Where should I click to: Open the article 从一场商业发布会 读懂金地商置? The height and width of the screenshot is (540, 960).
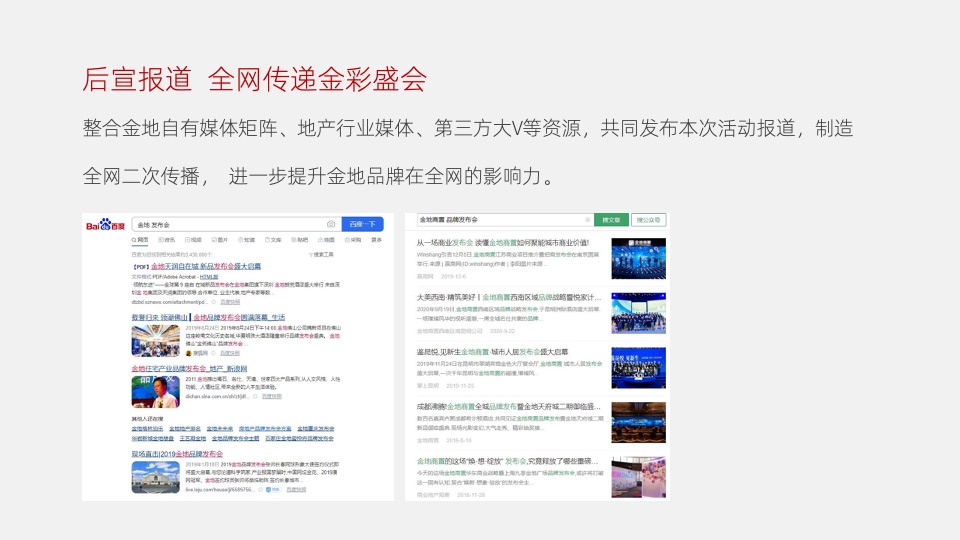(503, 243)
